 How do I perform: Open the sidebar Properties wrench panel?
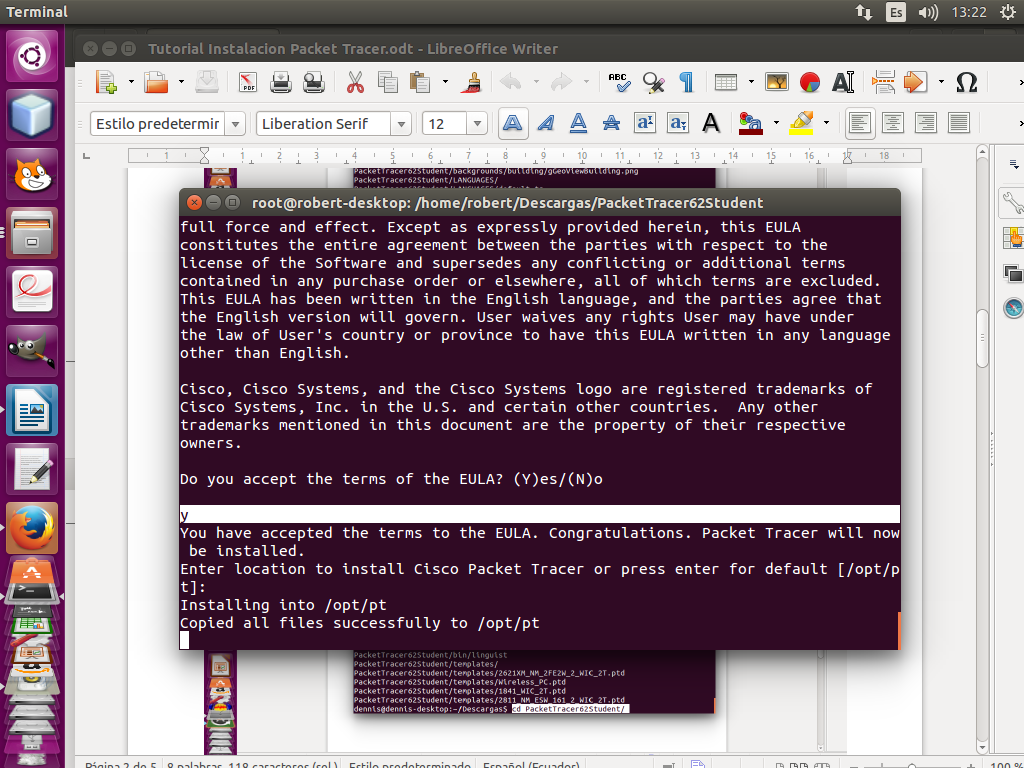coord(1012,204)
